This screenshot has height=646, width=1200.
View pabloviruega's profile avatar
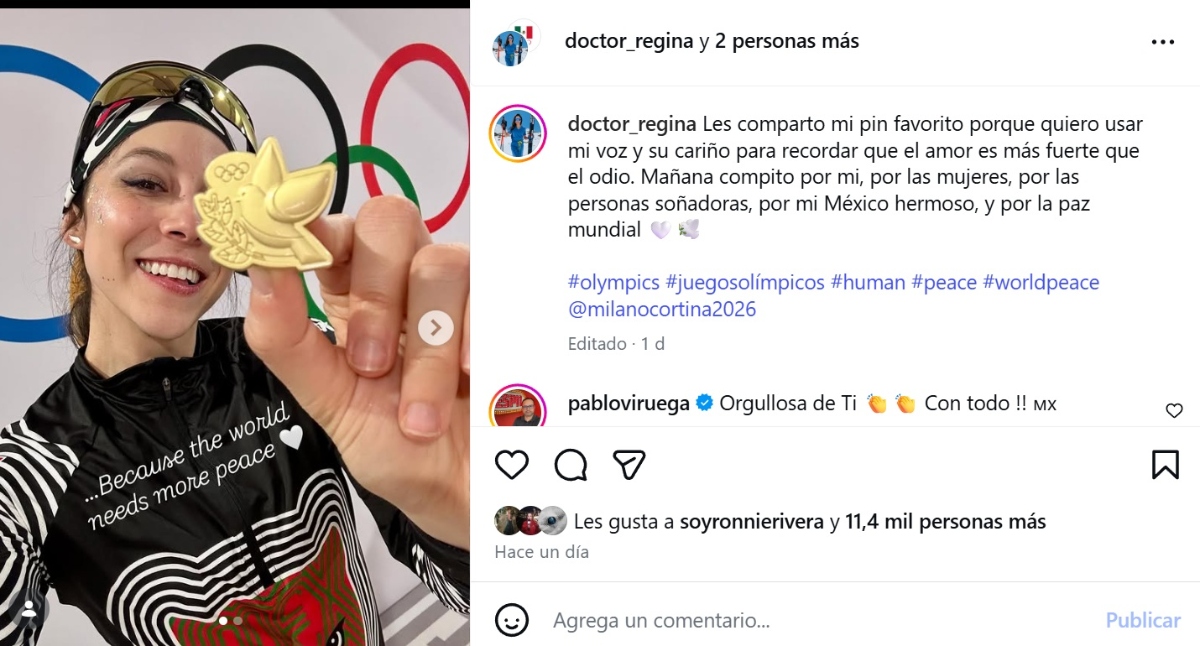(517, 406)
